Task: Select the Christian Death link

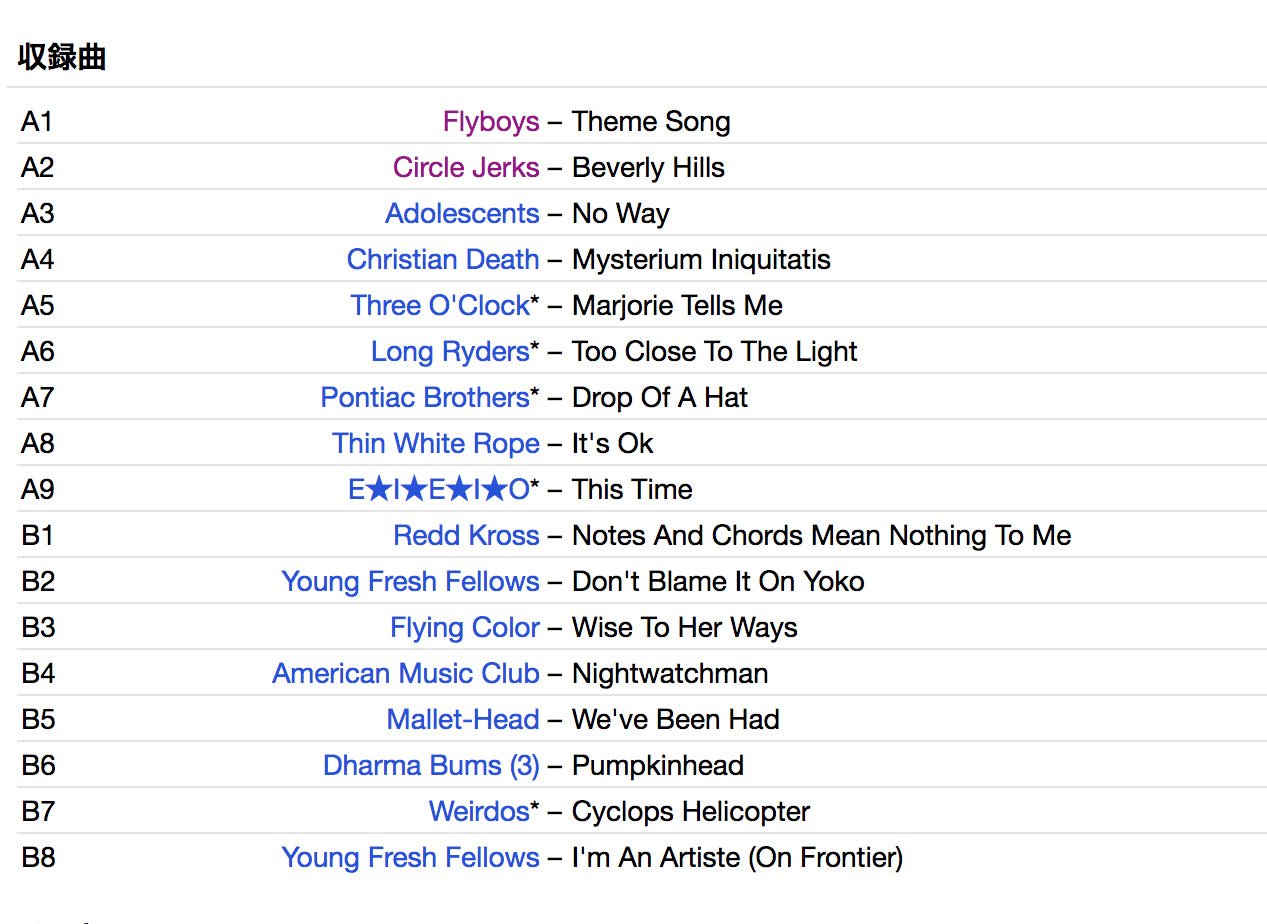Action: point(443,260)
